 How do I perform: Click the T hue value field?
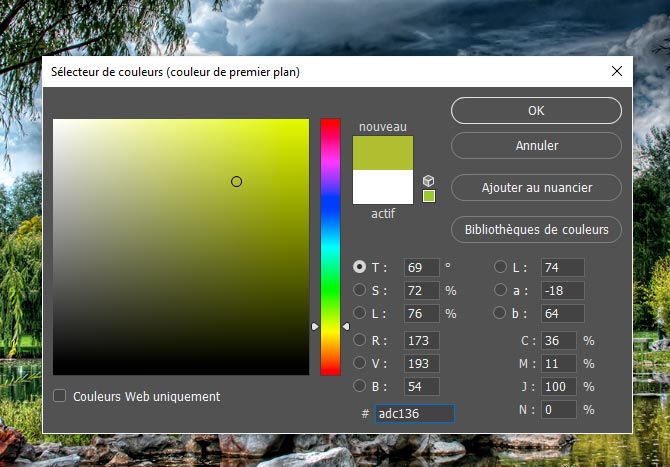tap(421, 267)
